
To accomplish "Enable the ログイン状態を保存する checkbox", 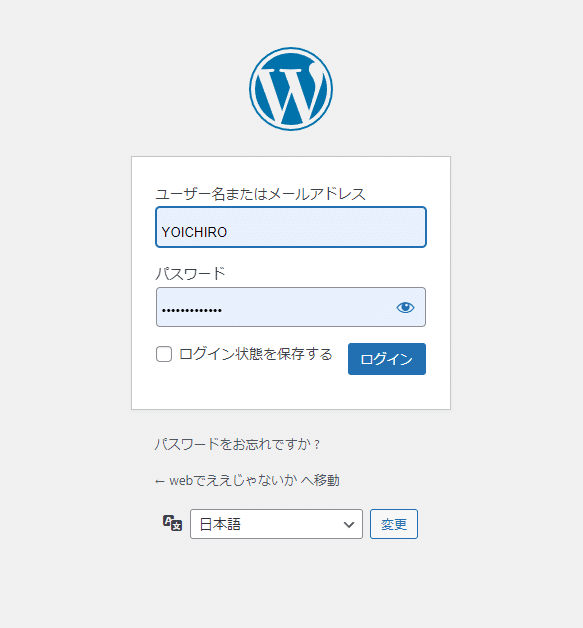I will tap(164, 354).
